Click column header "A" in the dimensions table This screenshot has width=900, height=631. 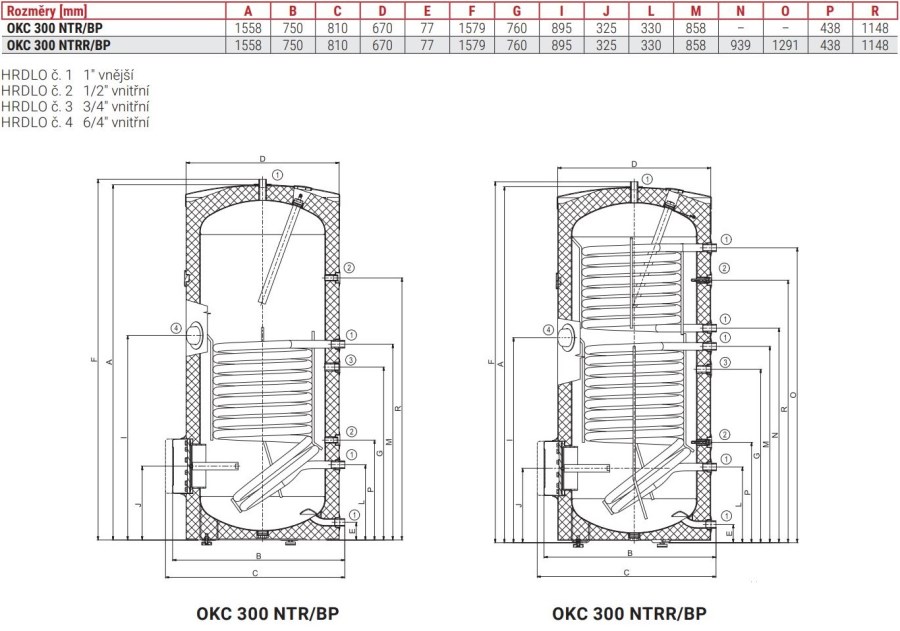click(x=248, y=11)
